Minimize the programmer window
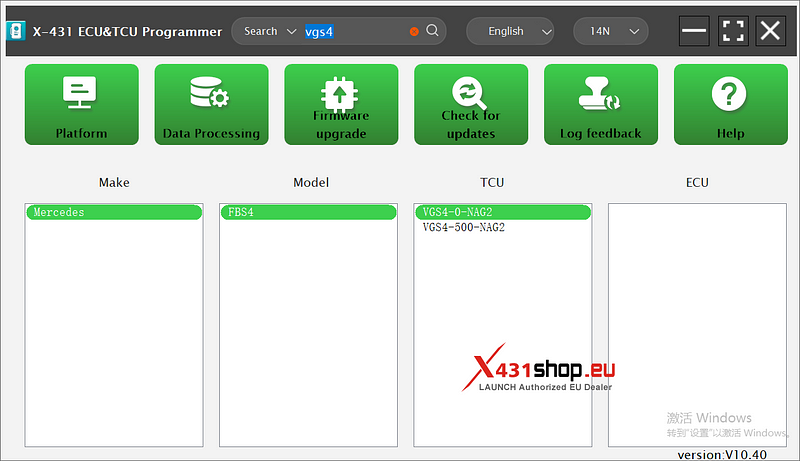This screenshot has height=461, width=800. (694, 31)
